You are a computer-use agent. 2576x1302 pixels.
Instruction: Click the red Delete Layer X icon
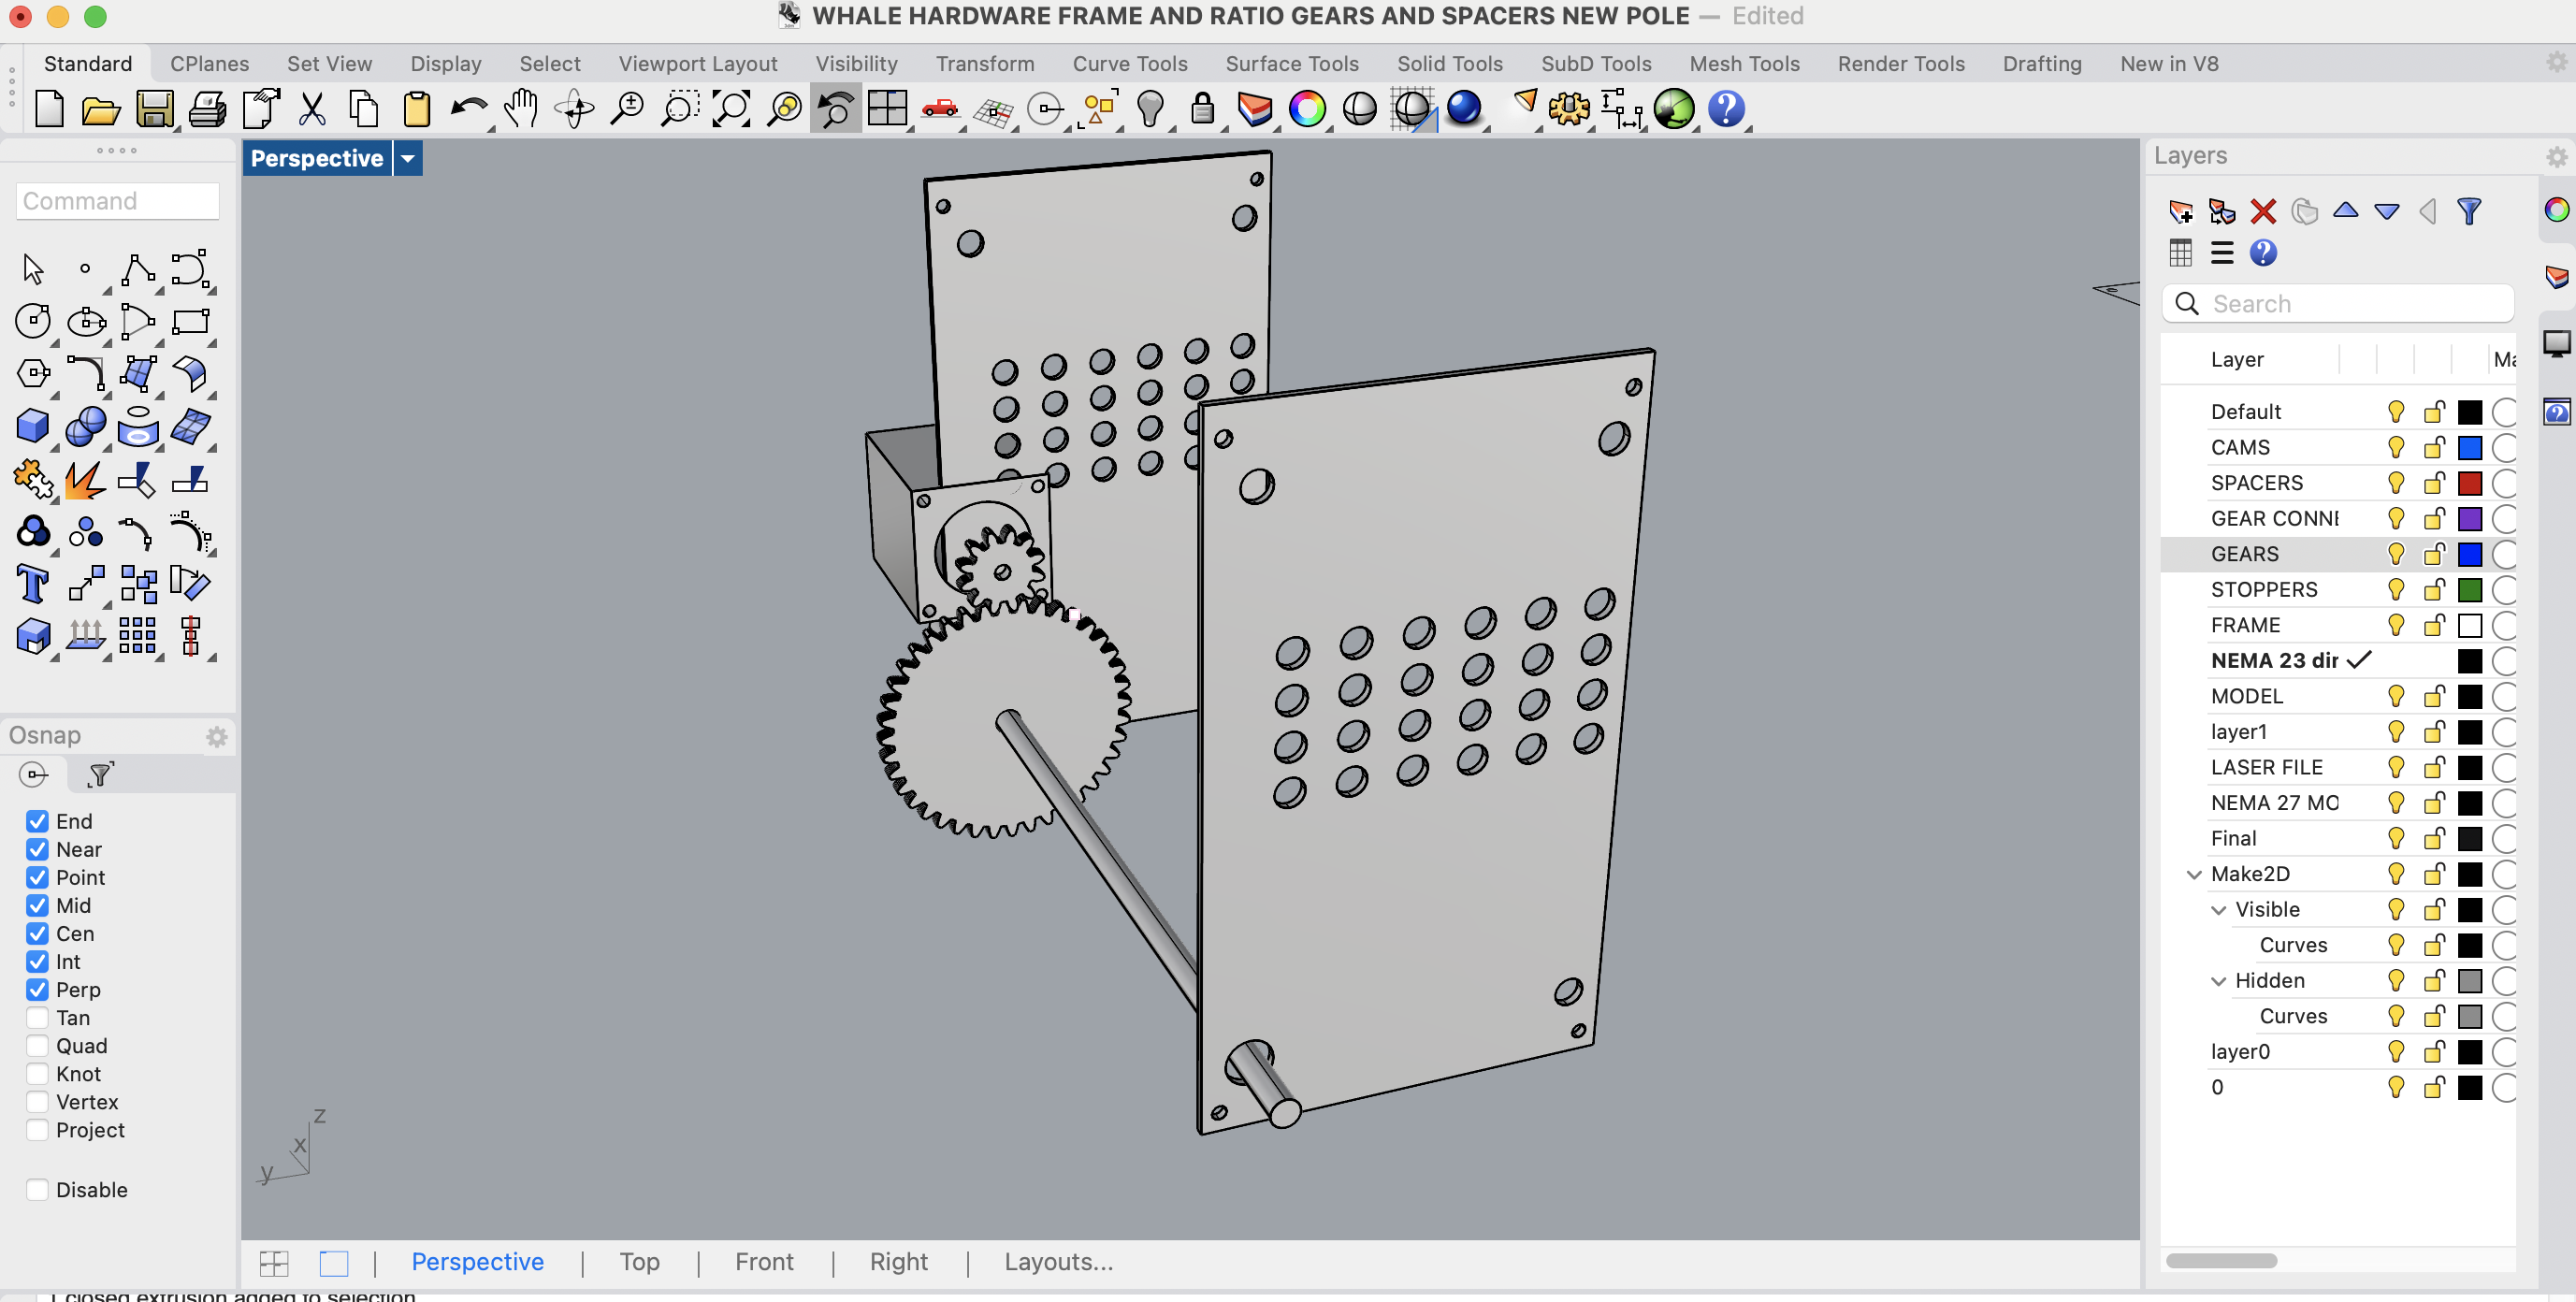(x=2262, y=211)
